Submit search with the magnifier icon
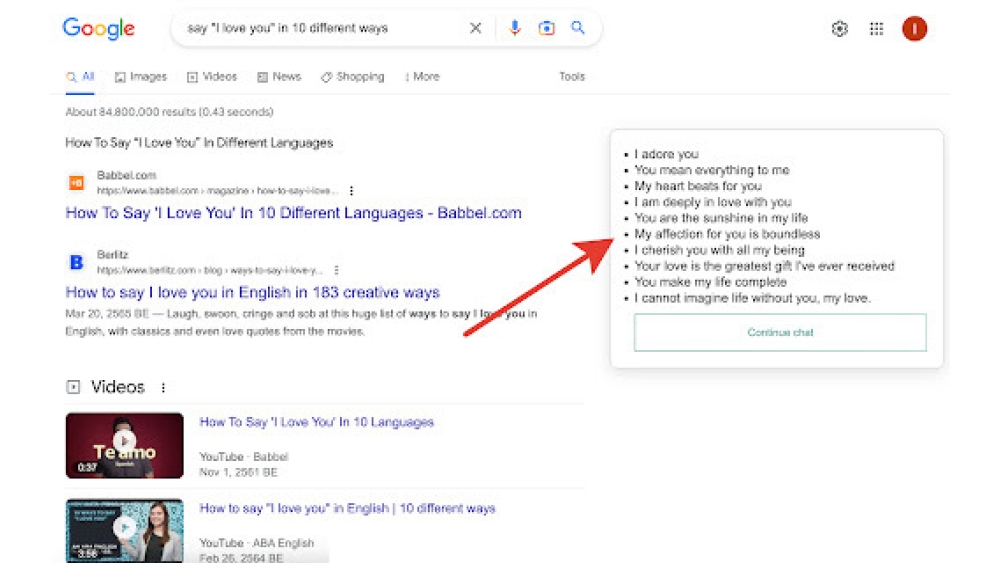The width and height of the screenshot is (1000, 563). (x=578, y=27)
